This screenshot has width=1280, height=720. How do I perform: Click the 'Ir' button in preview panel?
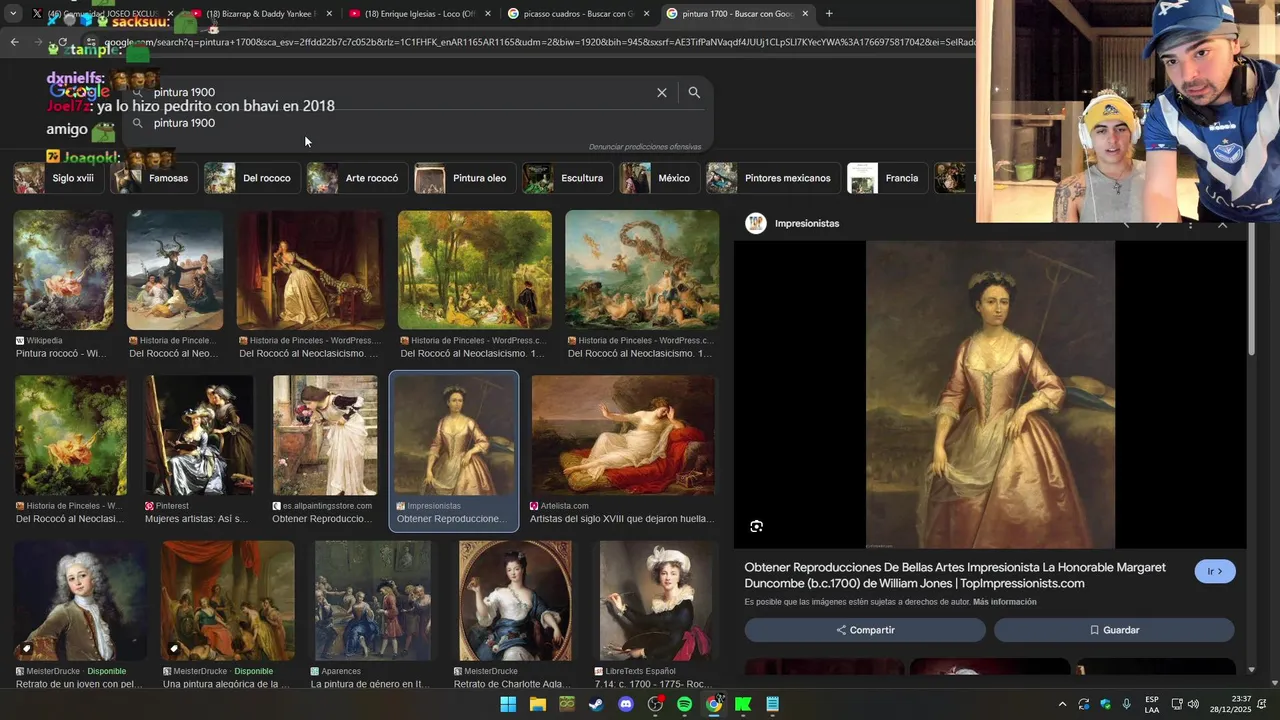(1215, 571)
